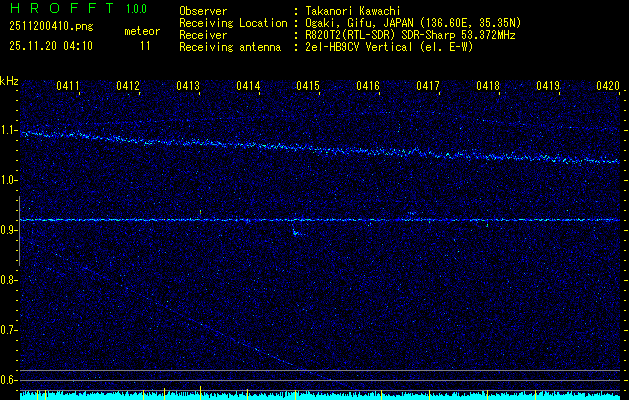
Task: Click the 0420 time marker
Action: pos(608,87)
